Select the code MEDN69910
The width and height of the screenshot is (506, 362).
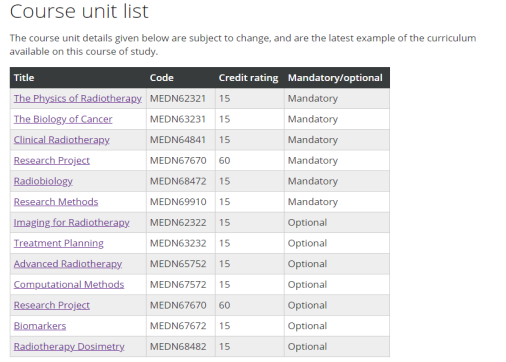pos(178,202)
